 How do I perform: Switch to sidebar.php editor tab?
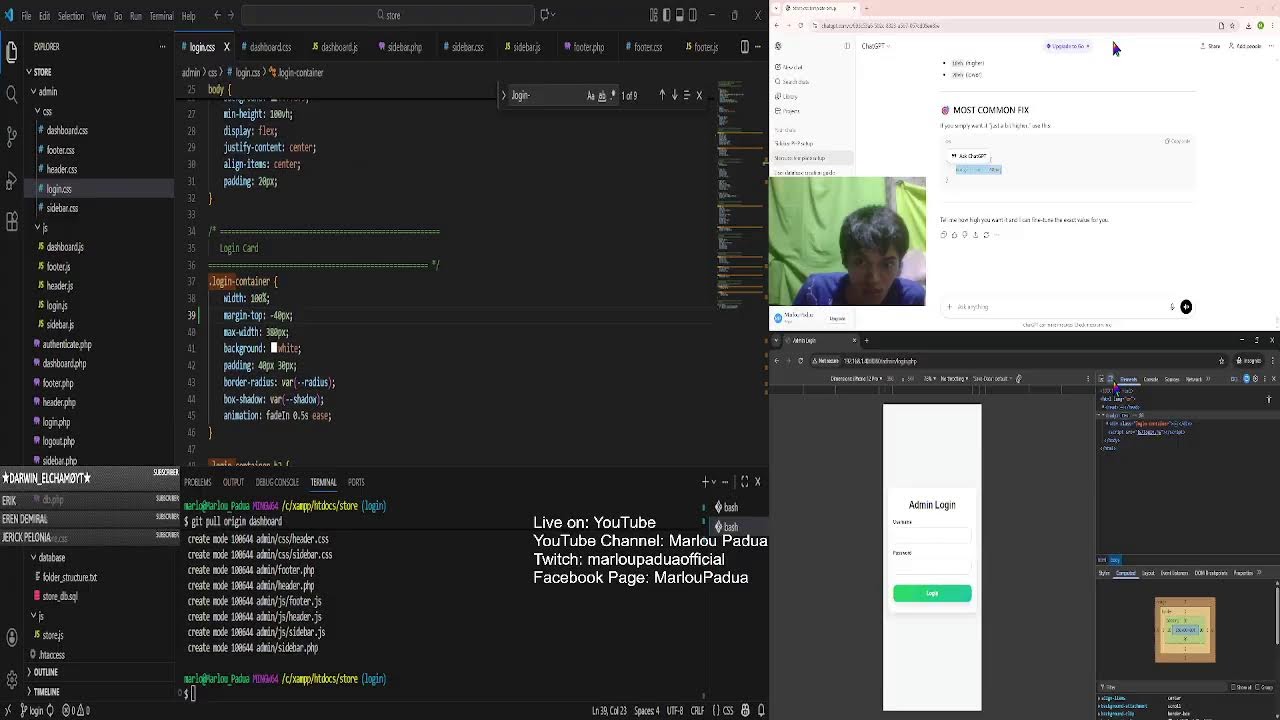click(400, 47)
